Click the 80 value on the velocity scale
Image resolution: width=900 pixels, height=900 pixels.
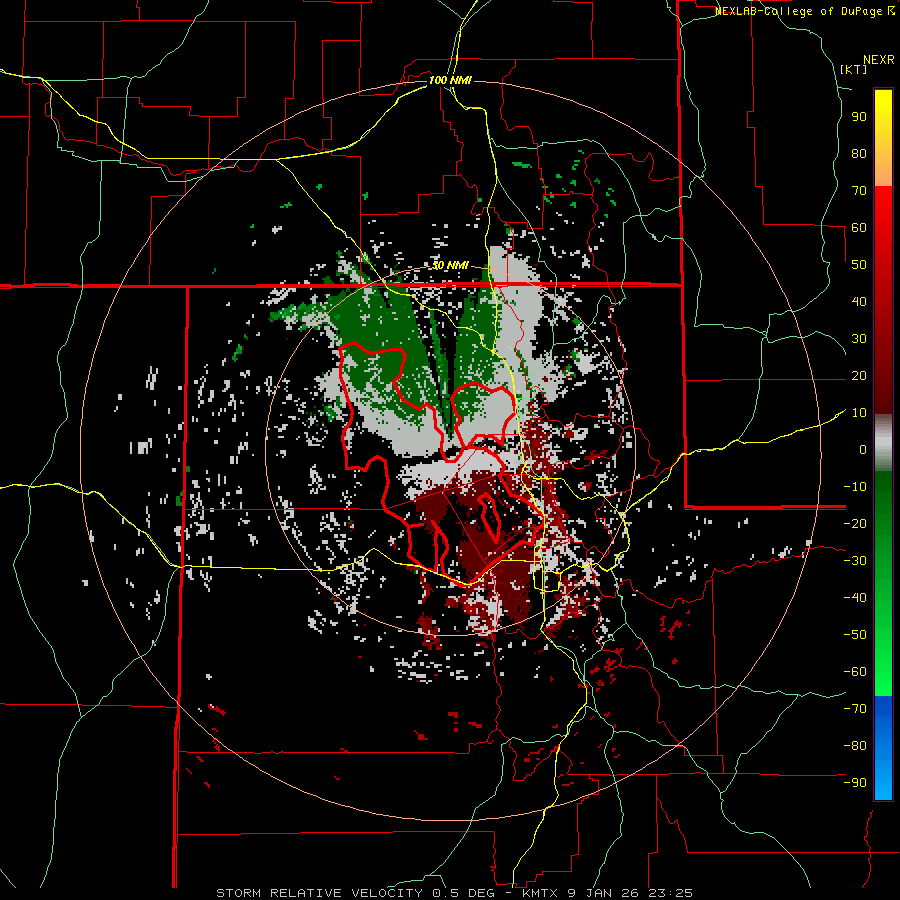click(x=859, y=153)
